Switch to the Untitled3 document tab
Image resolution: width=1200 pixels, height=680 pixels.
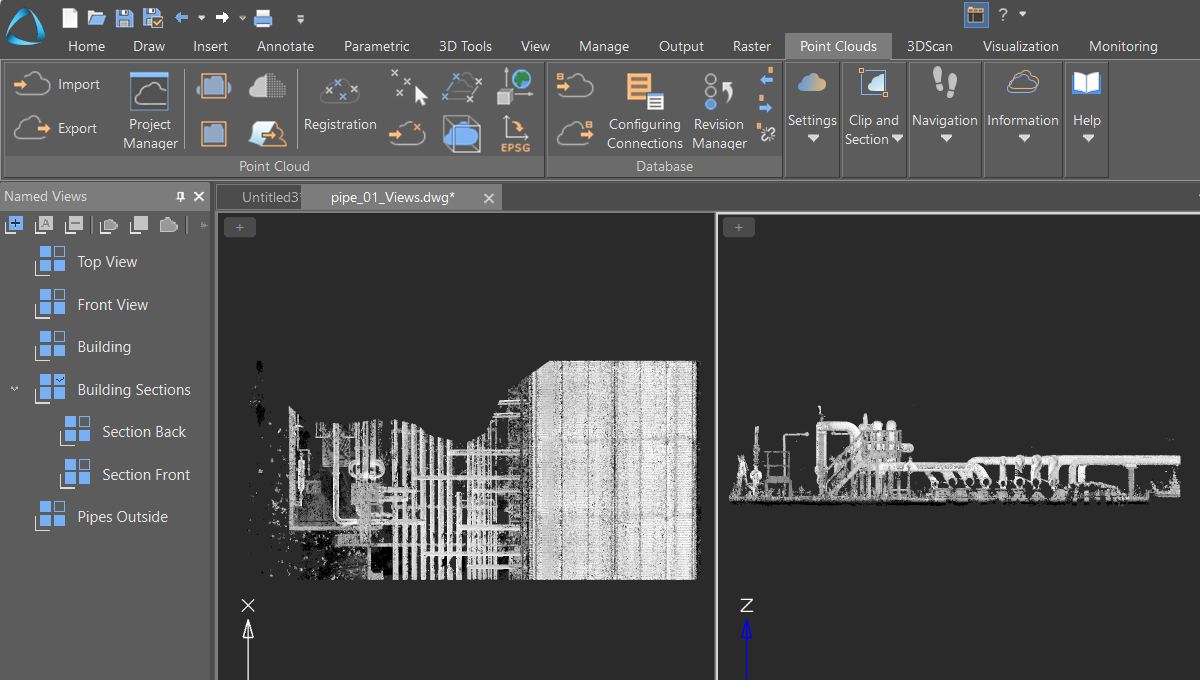[x=269, y=197]
